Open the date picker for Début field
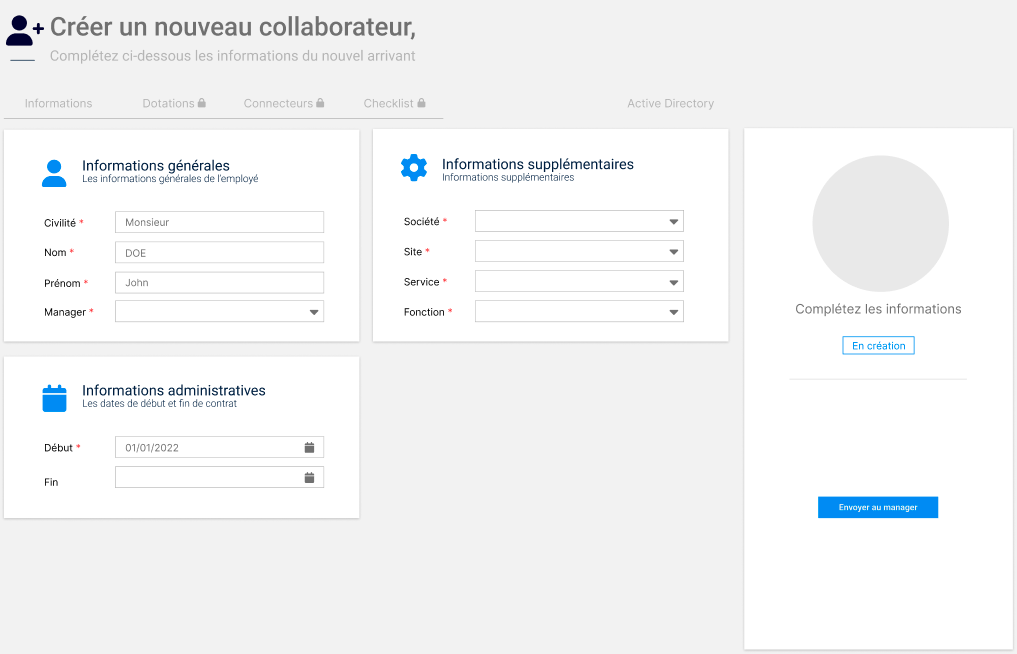This screenshot has height=654, width=1017. pyautogui.click(x=310, y=447)
